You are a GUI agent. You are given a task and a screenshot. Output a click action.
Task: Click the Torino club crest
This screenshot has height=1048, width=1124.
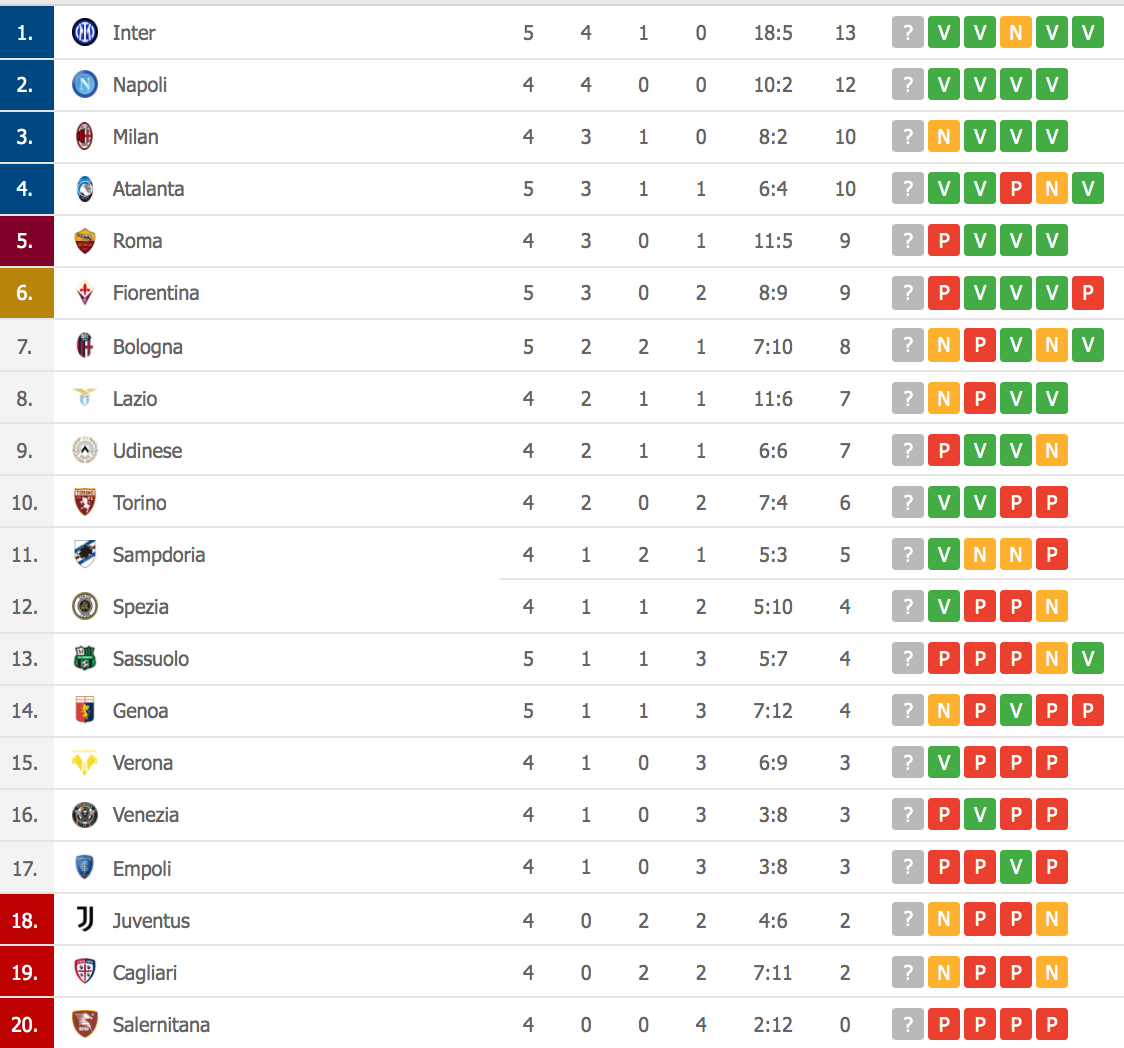click(85, 502)
